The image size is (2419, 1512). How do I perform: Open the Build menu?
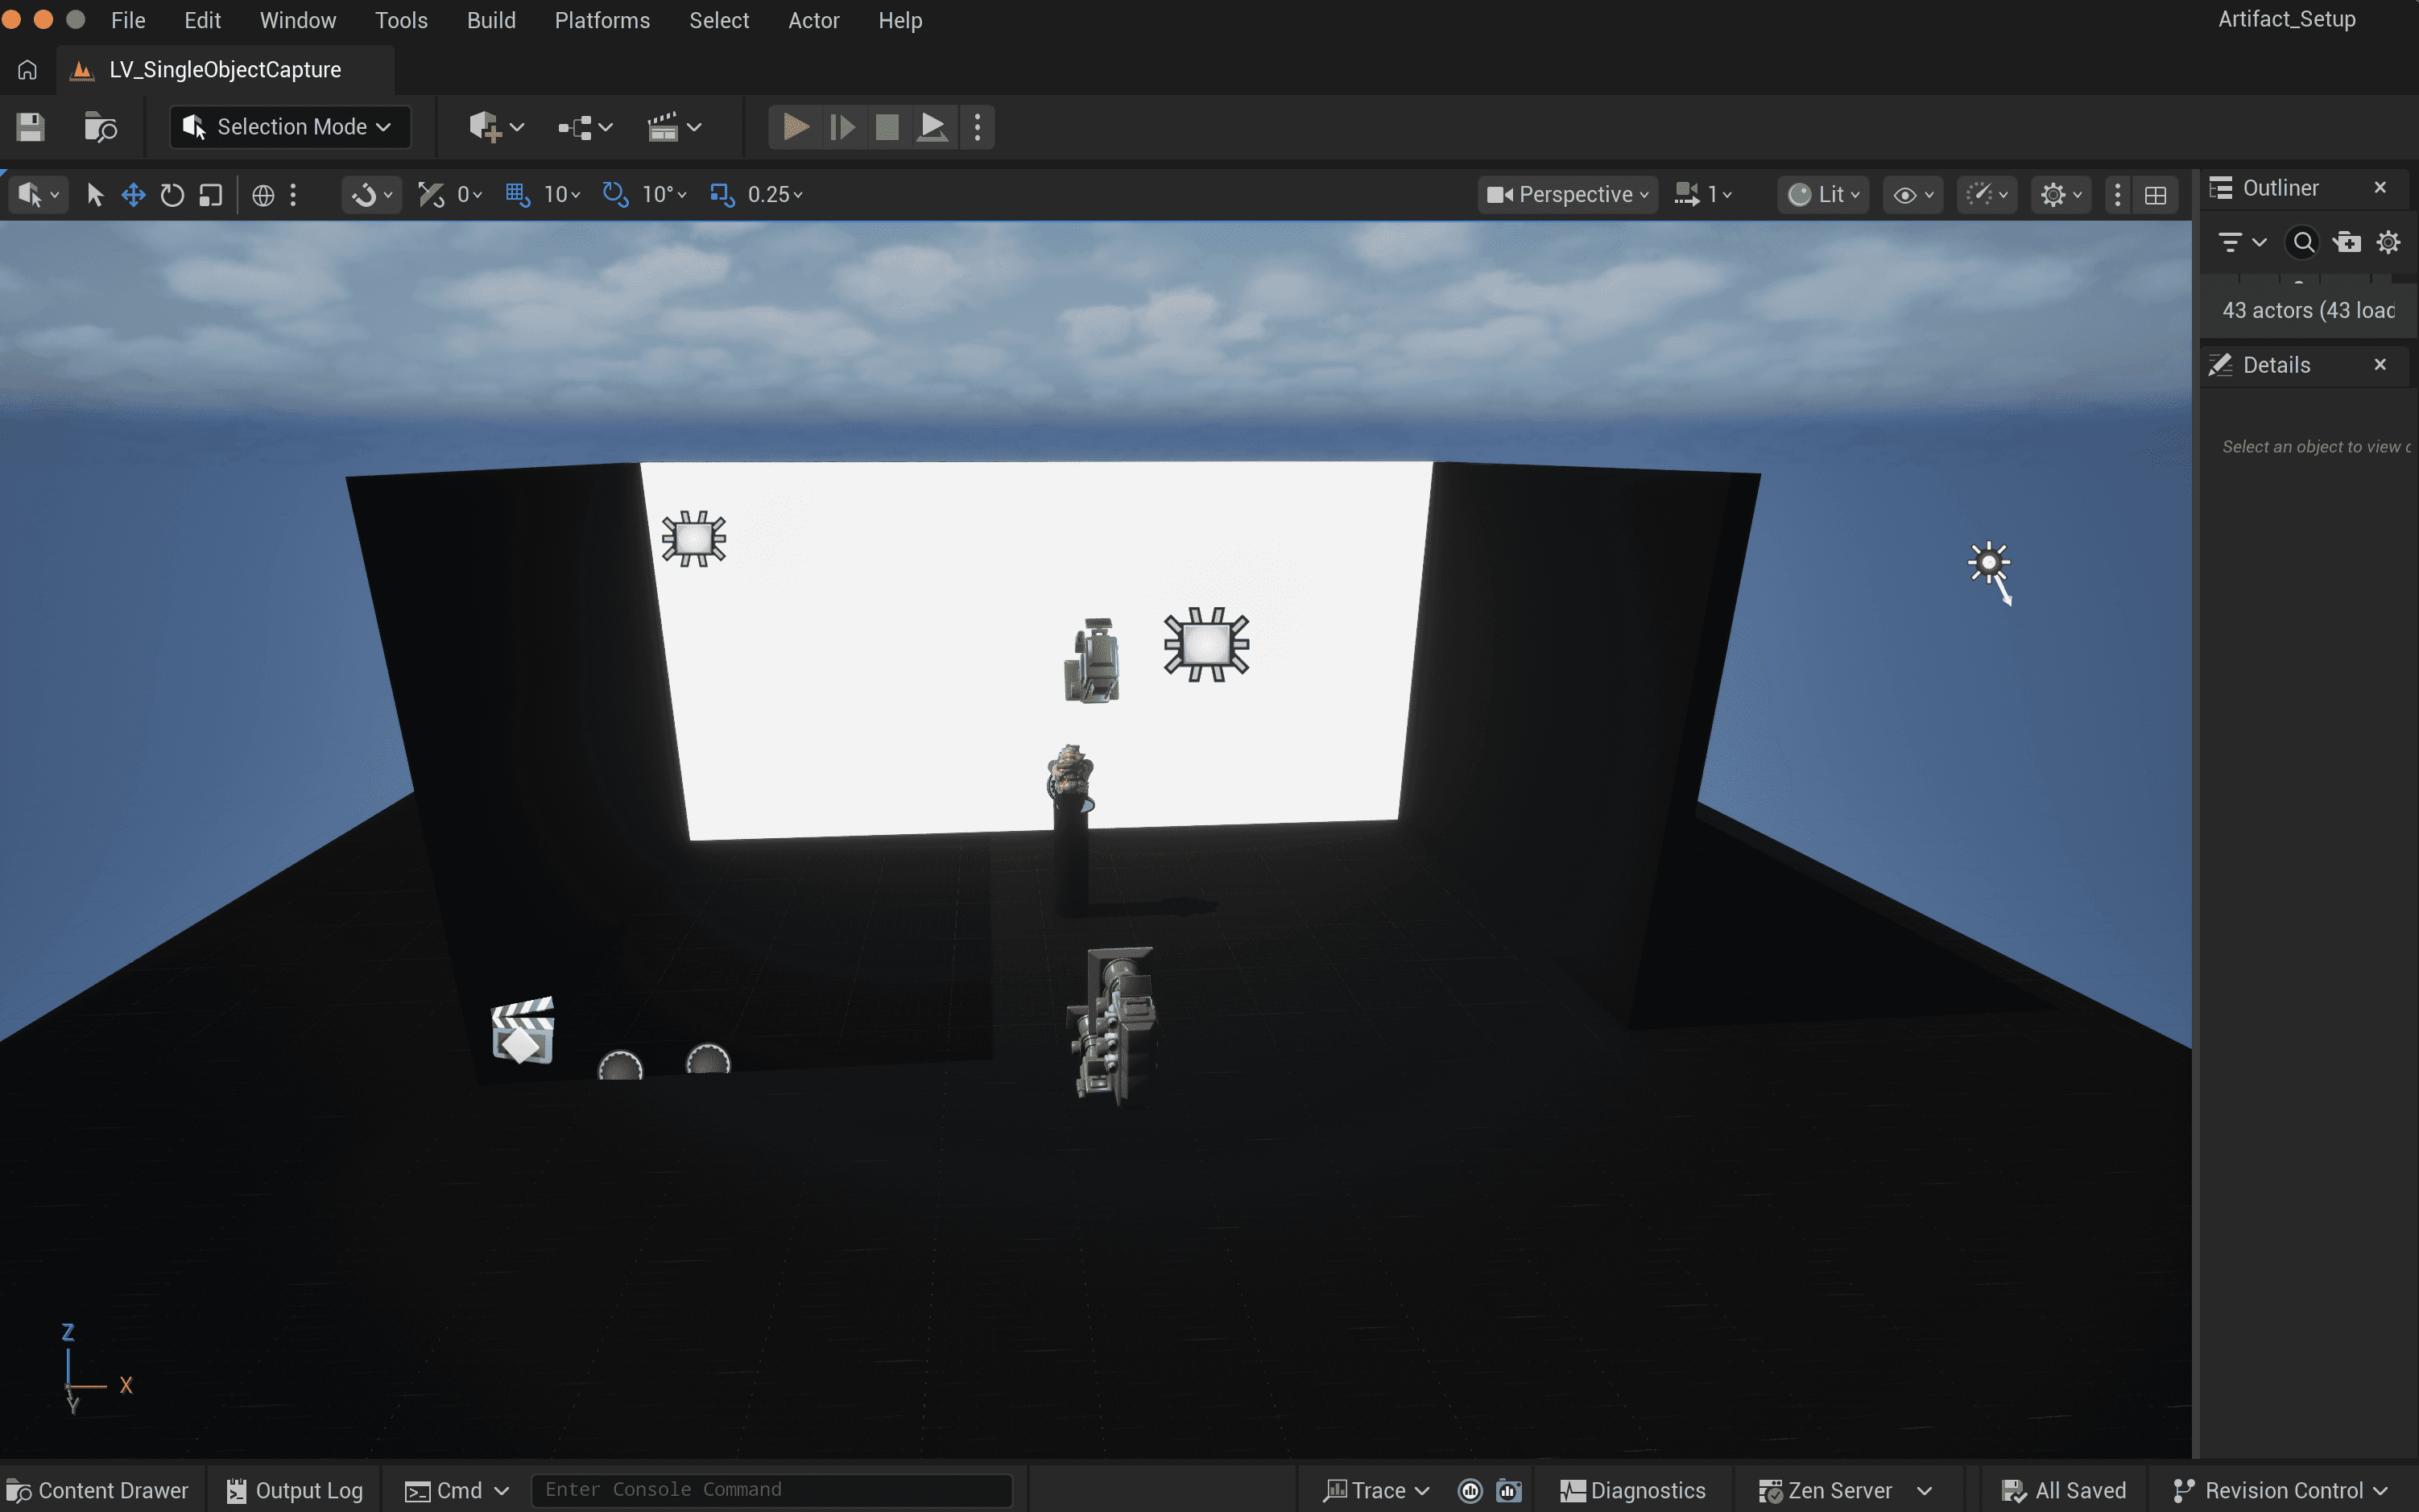tap(491, 20)
